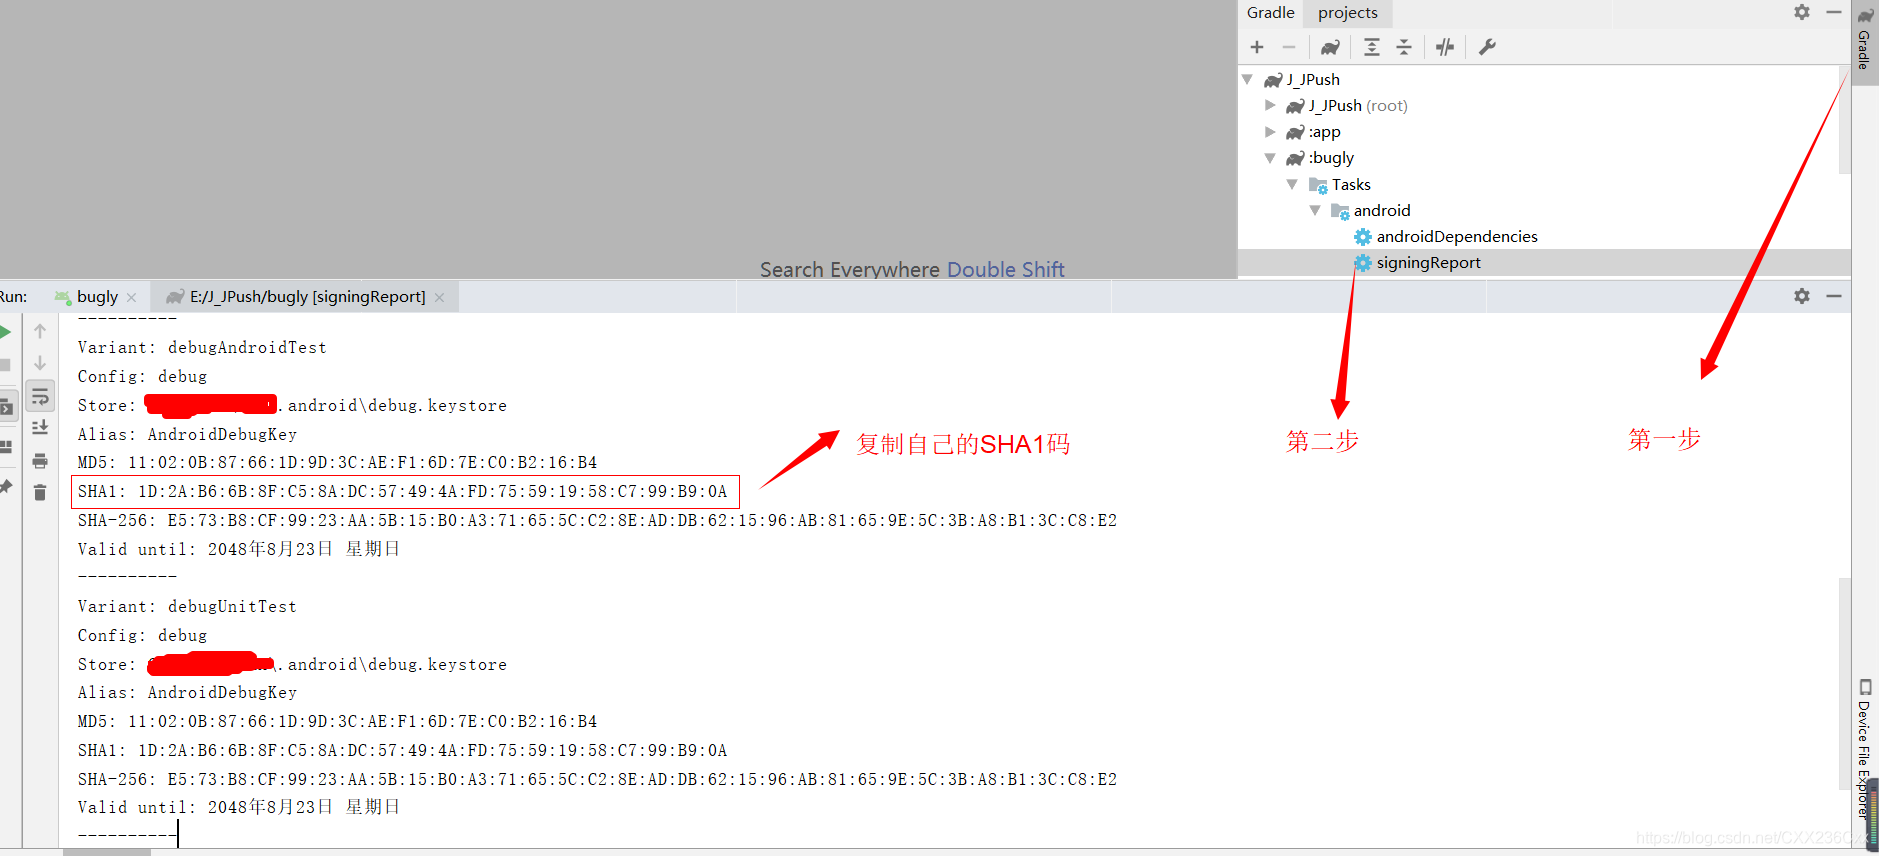Click Scroll to End icon in console
Screen dimensions: 1879x856
pyautogui.click(x=40, y=428)
